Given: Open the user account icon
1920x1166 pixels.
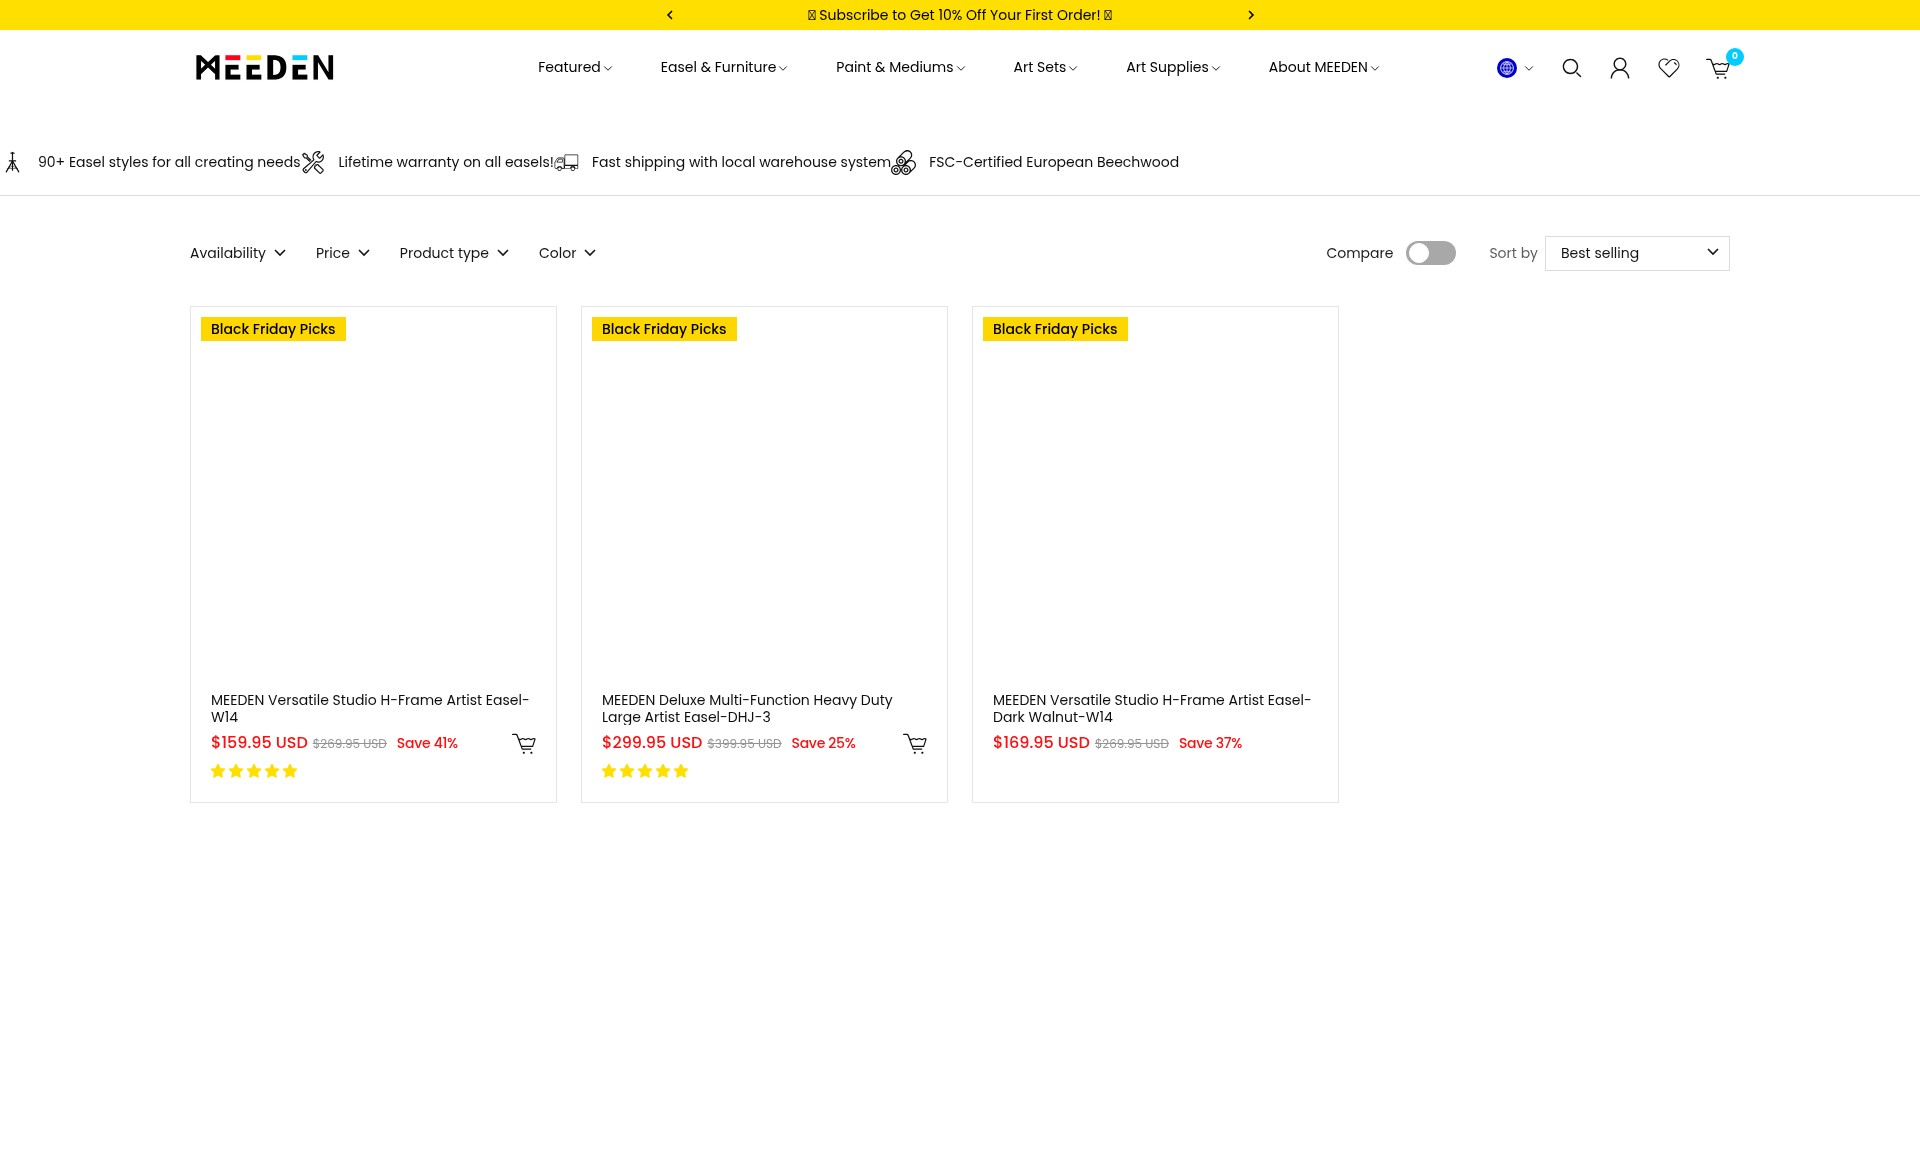Looking at the screenshot, I should (1620, 68).
